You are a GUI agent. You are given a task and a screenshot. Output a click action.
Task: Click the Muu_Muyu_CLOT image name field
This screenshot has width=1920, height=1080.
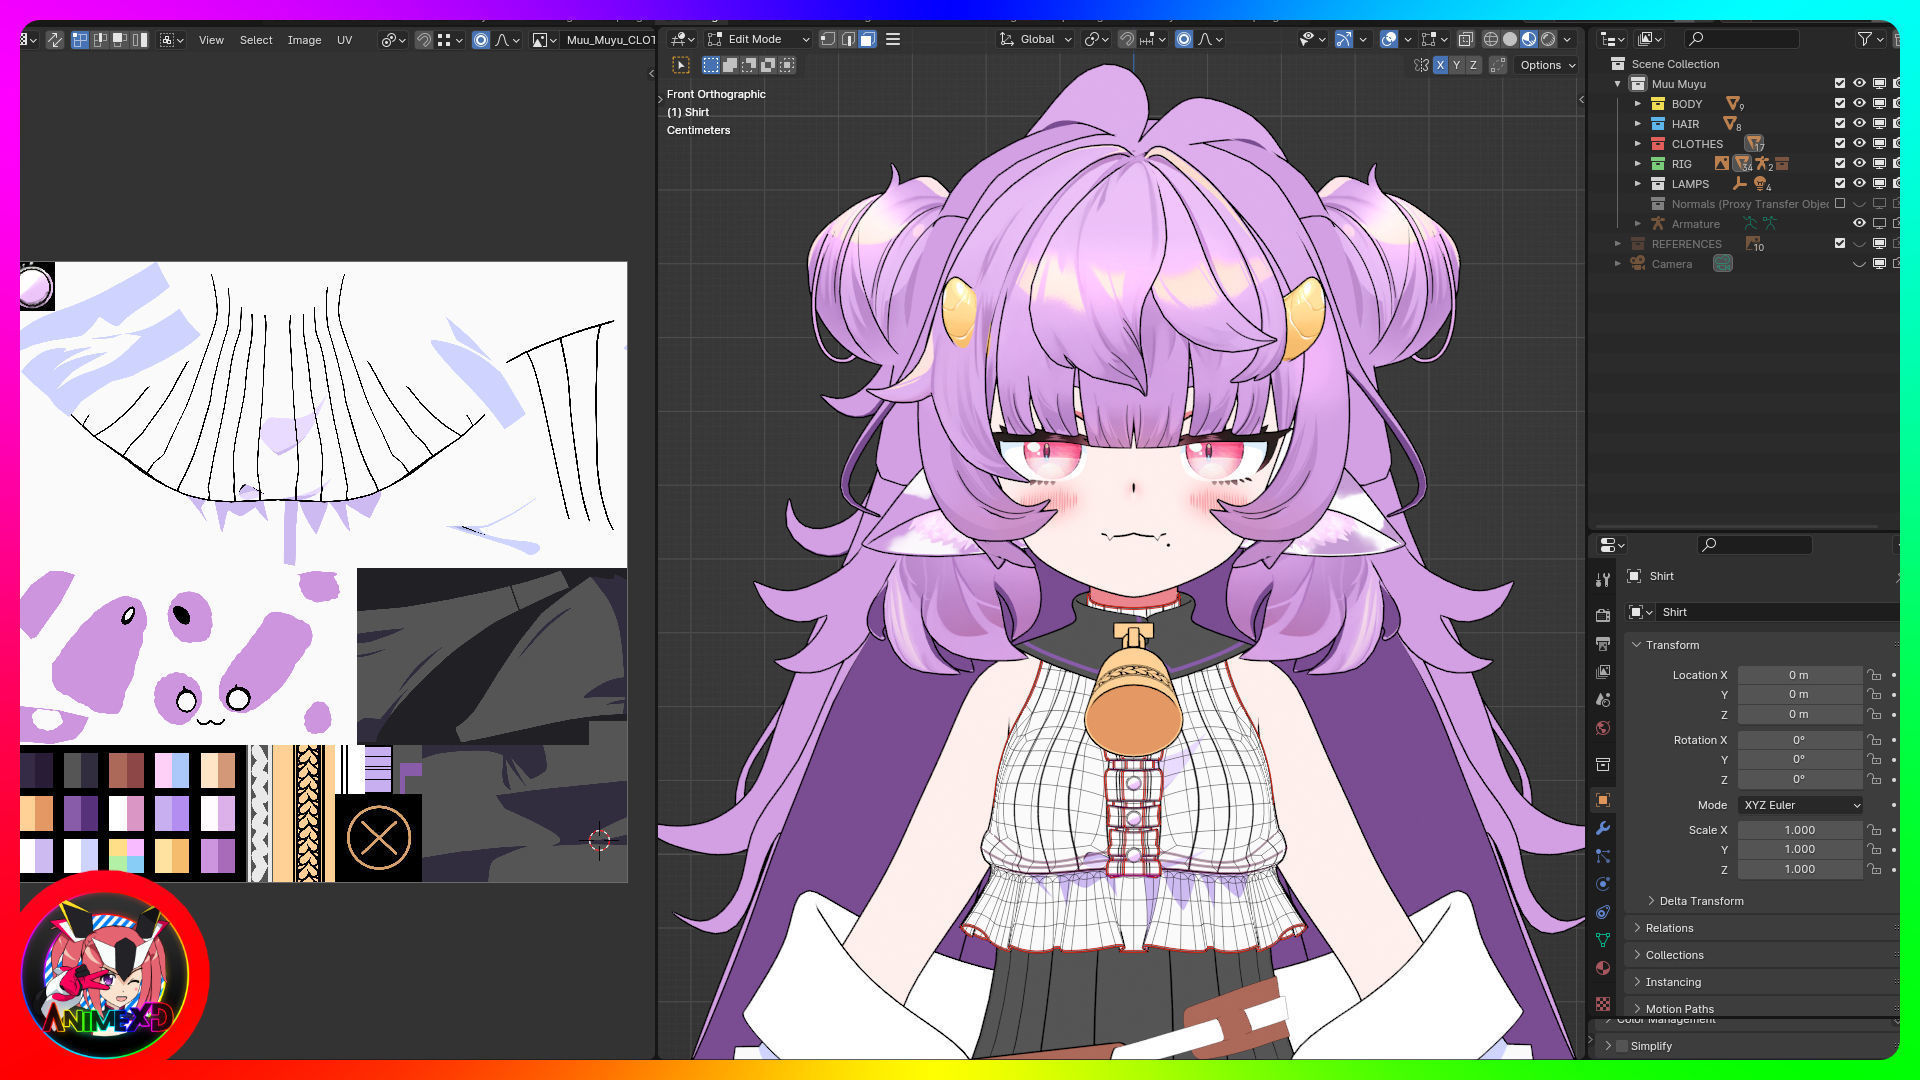coord(609,40)
